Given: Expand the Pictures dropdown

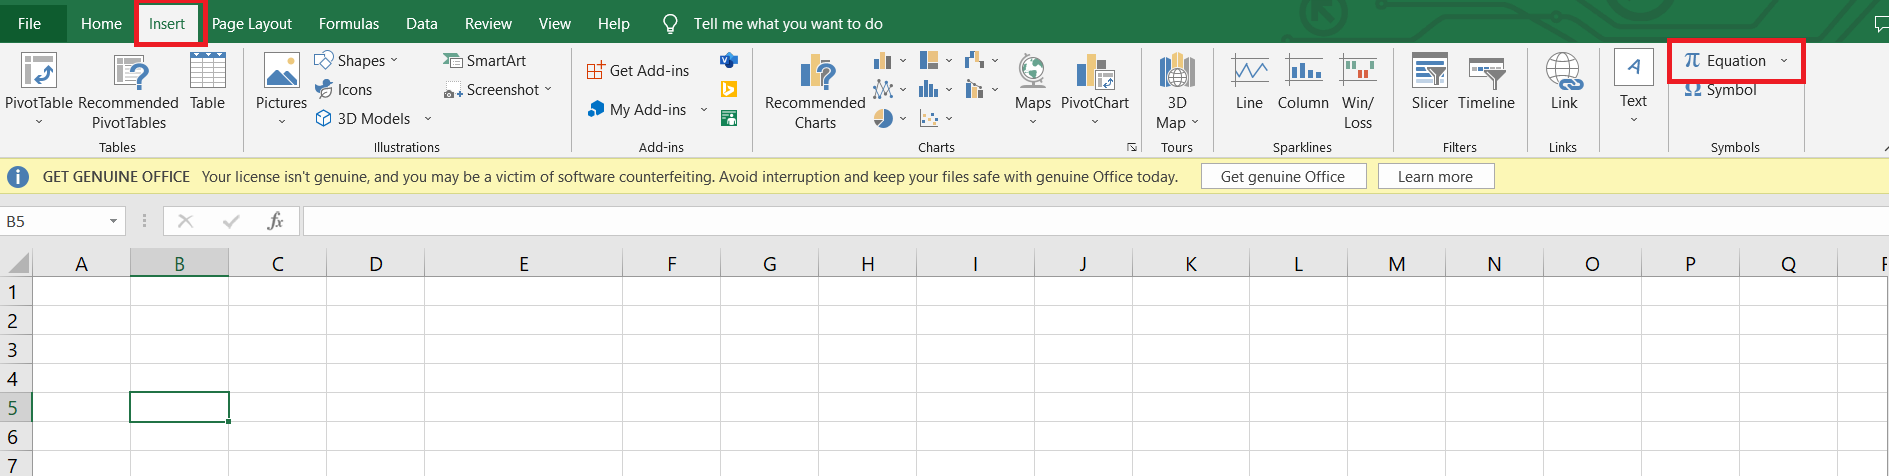Looking at the screenshot, I should click(x=281, y=122).
